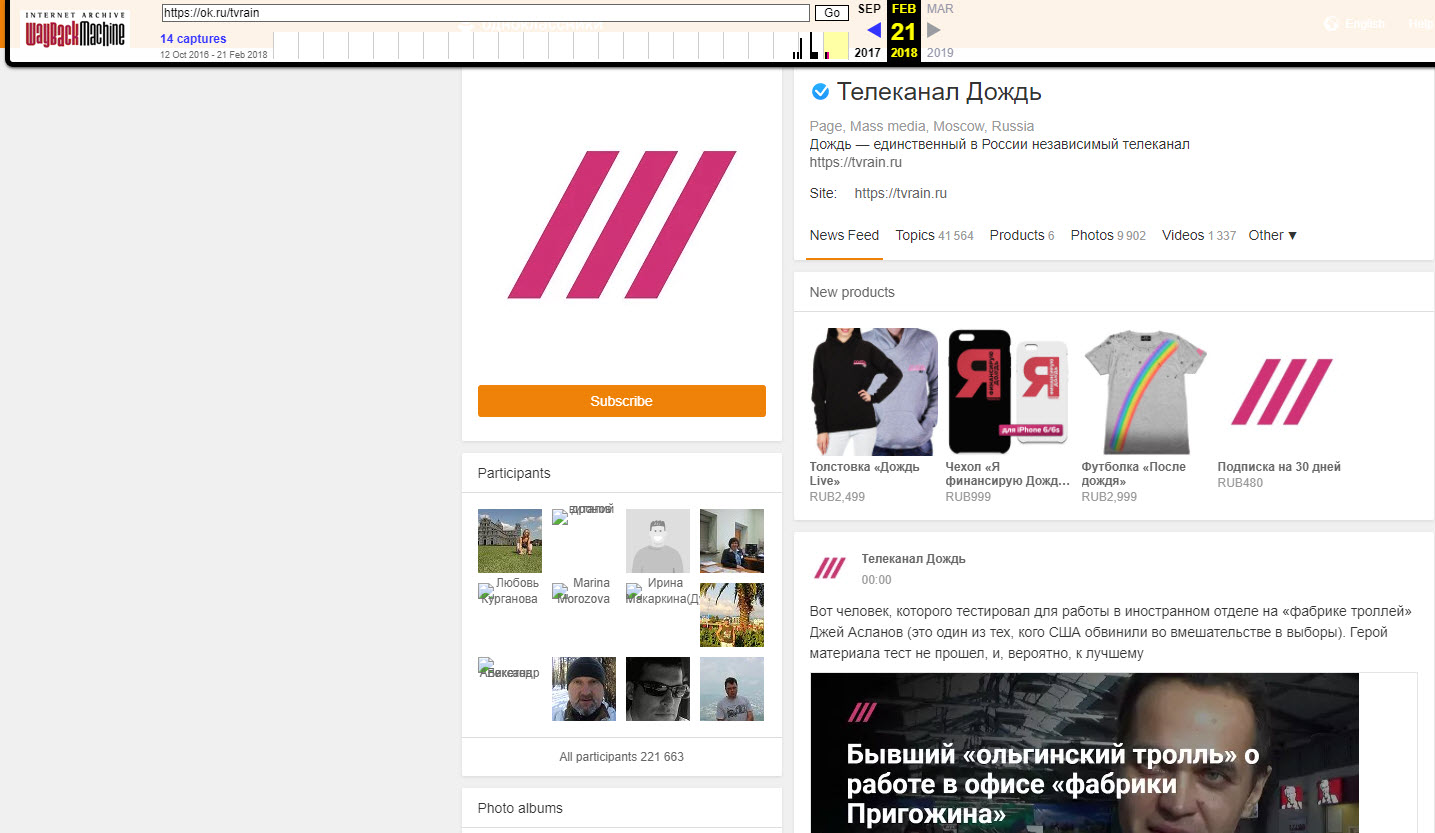Open the Topics tab
Image resolution: width=1435 pixels, height=833 pixels.
(x=934, y=235)
